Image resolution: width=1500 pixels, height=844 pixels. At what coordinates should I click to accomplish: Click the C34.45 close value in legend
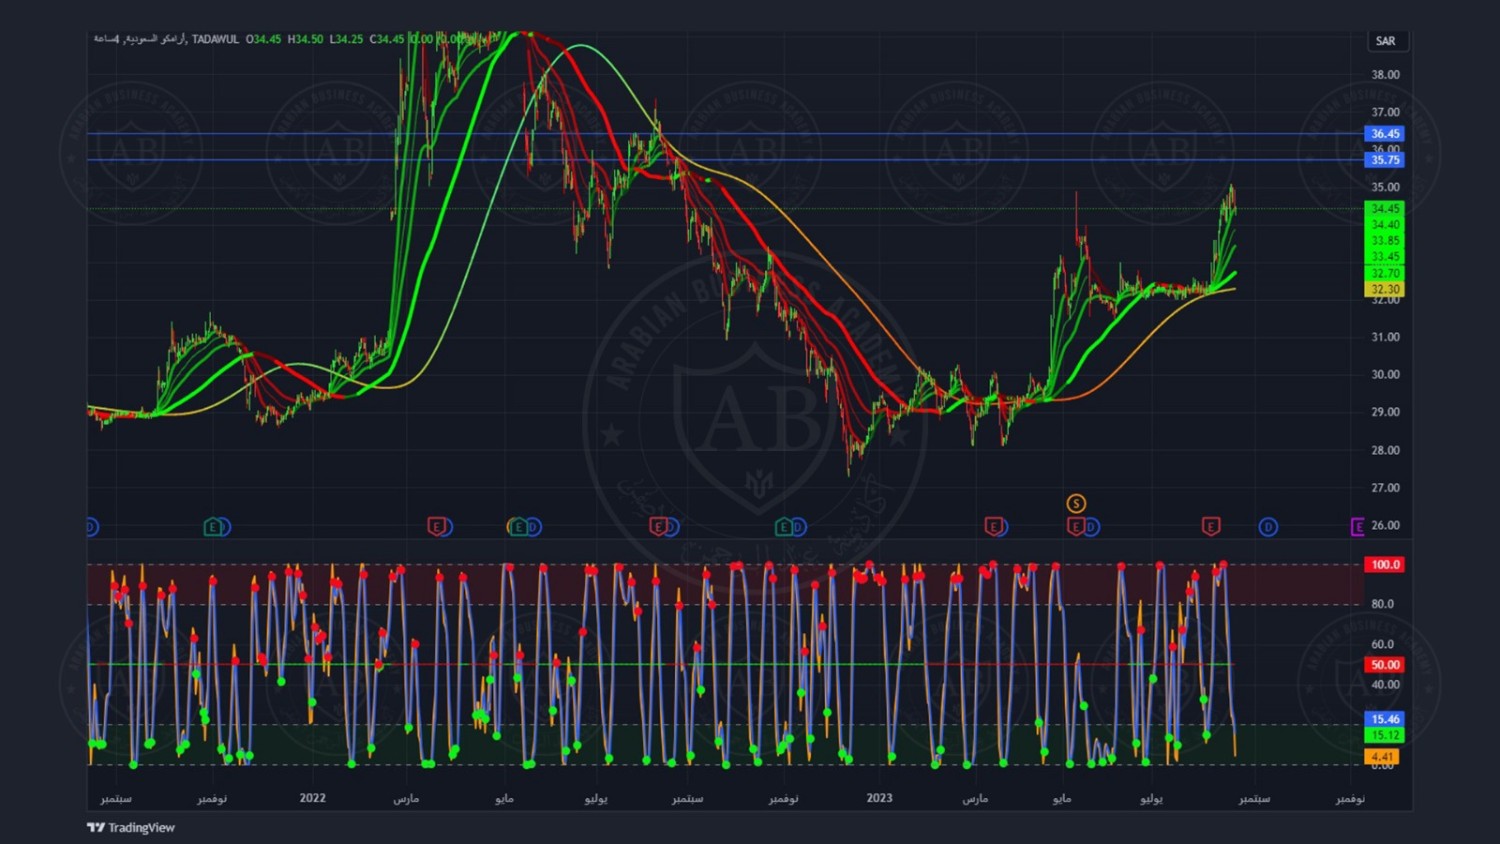[387, 39]
